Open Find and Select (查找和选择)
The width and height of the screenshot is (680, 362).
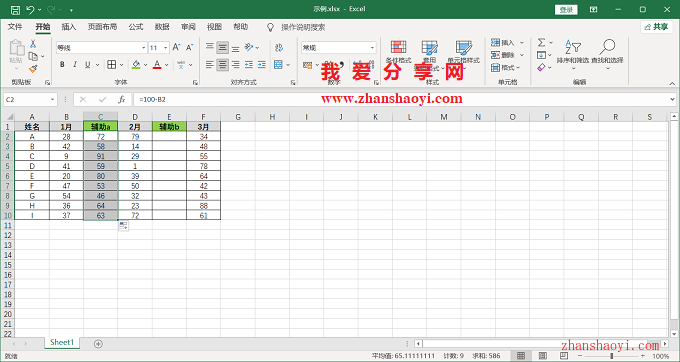pyautogui.click(x=607, y=53)
